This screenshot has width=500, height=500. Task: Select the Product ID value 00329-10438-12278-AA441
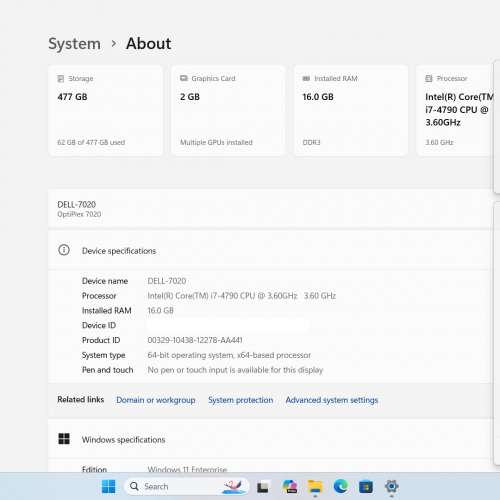195,340
